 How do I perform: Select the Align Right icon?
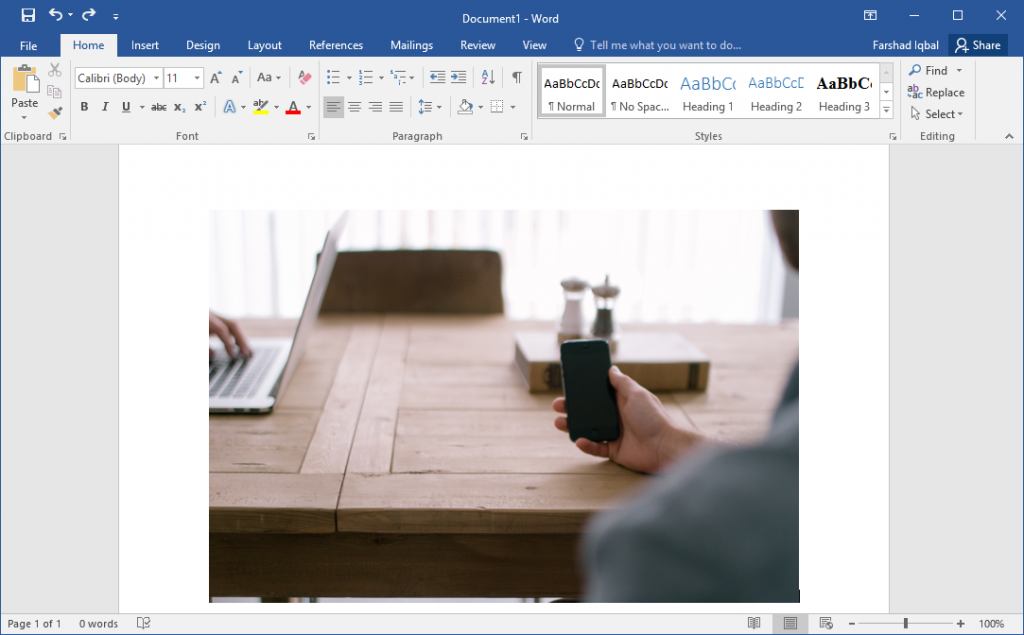tap(375, 105)
